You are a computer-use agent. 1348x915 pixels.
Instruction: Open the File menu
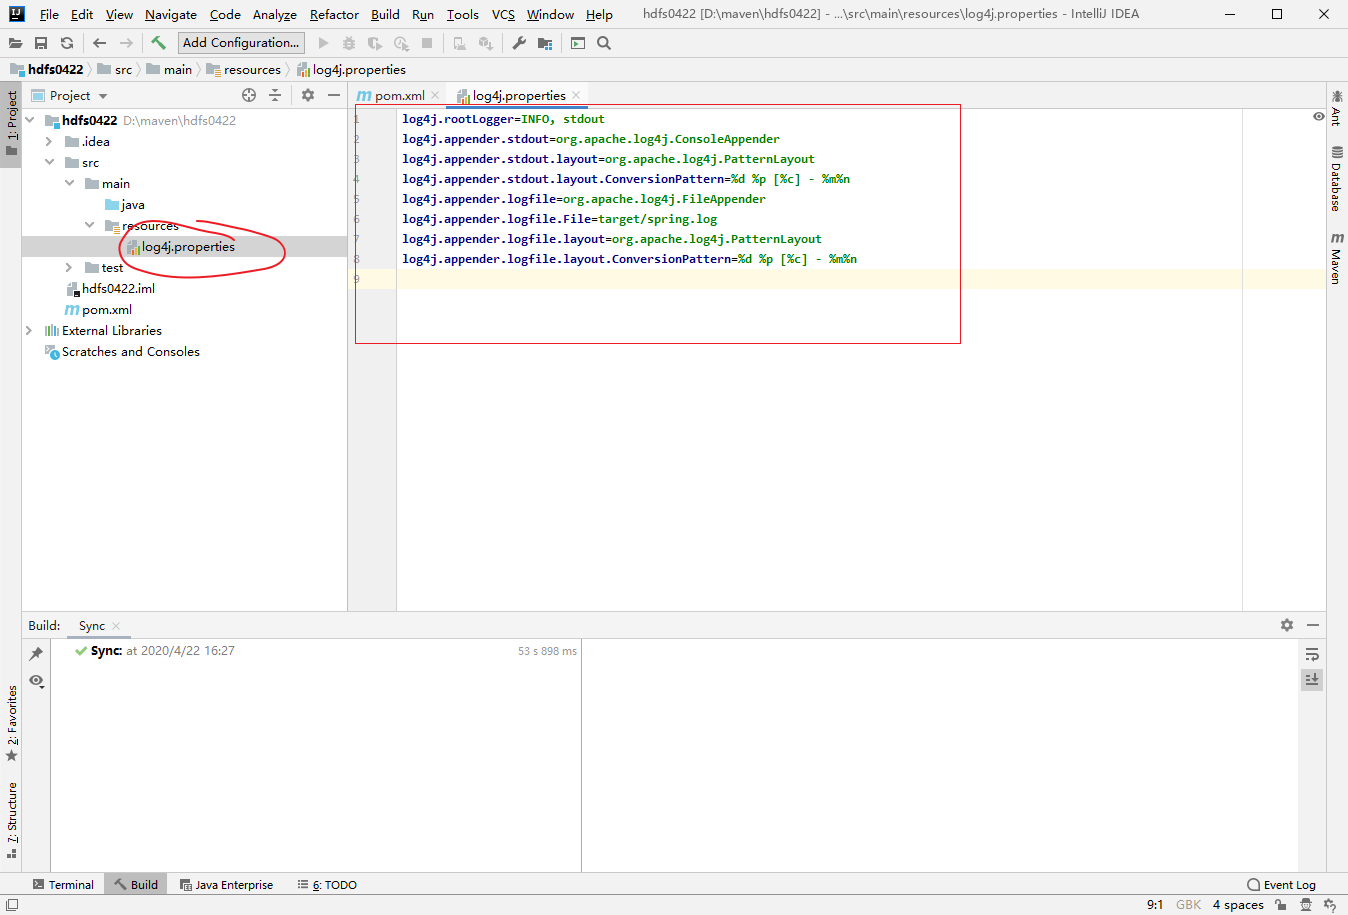49,14
